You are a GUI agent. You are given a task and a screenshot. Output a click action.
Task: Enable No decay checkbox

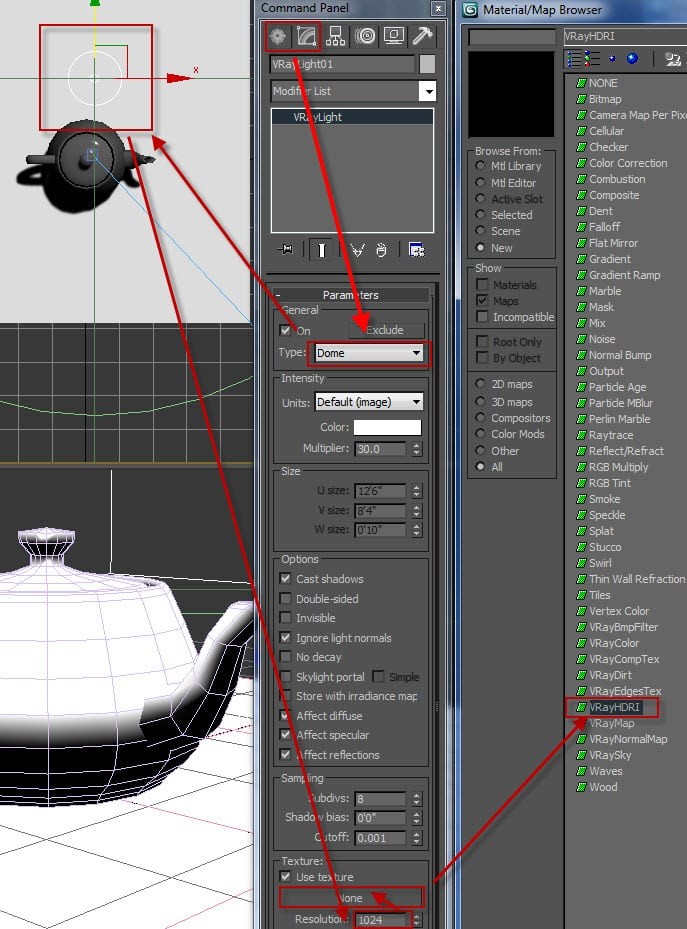tap(285, 657)
